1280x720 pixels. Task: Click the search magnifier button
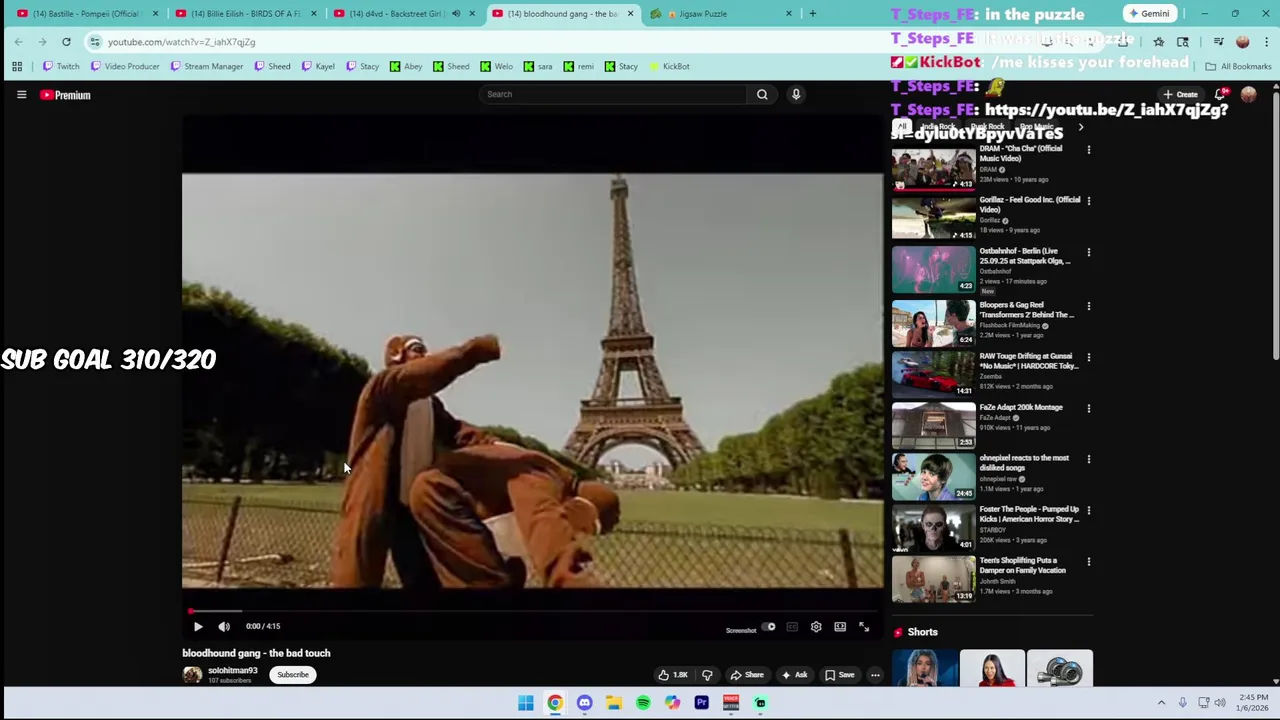(762, 94)
